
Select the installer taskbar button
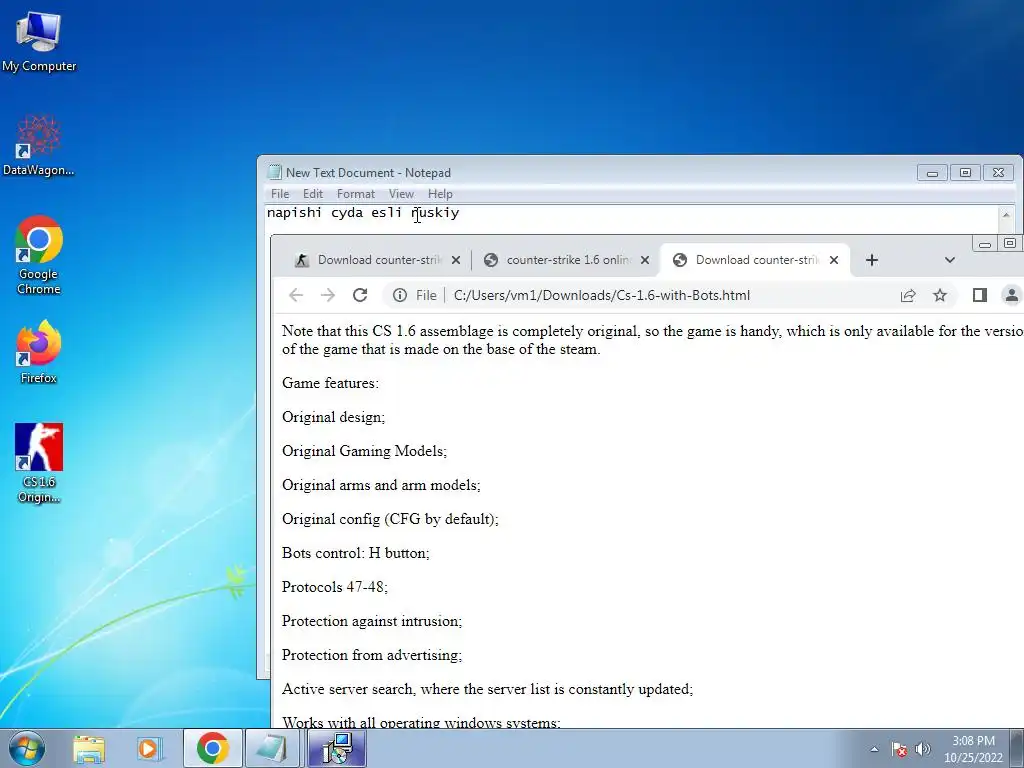(x=338, y=748)
